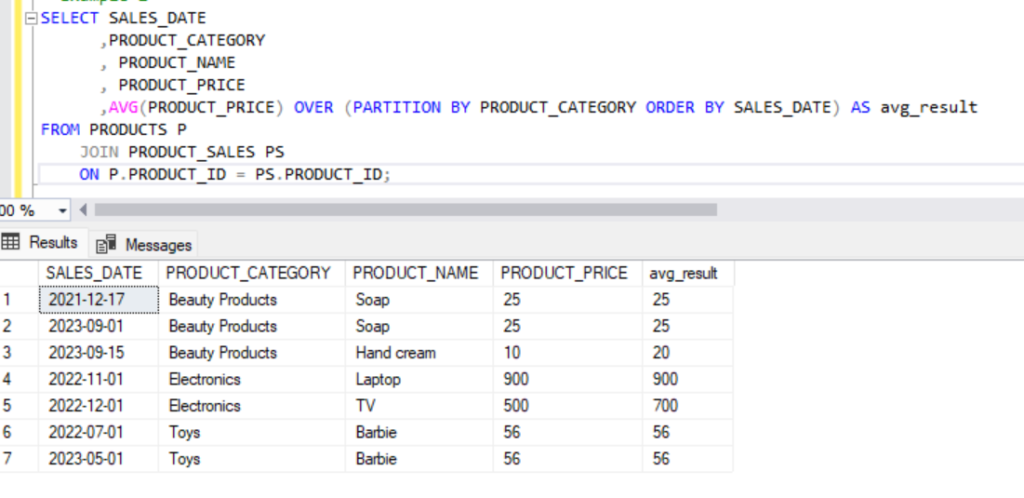1024x498 pixels.
Task: Open the Messages tab
Action: 145,244
